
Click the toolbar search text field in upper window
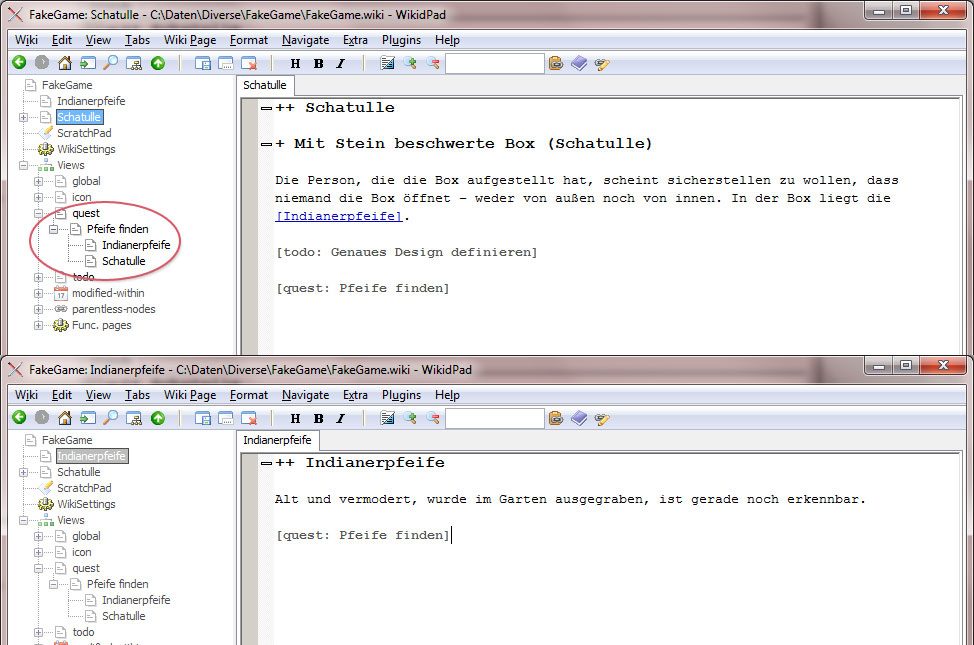494,63
